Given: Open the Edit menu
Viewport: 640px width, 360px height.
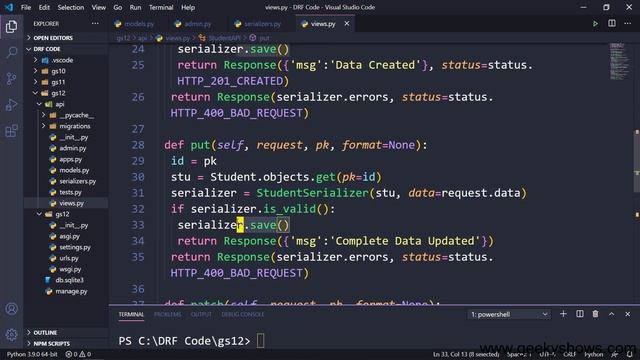Looking at the screenshot, I should tap(44, 7).
